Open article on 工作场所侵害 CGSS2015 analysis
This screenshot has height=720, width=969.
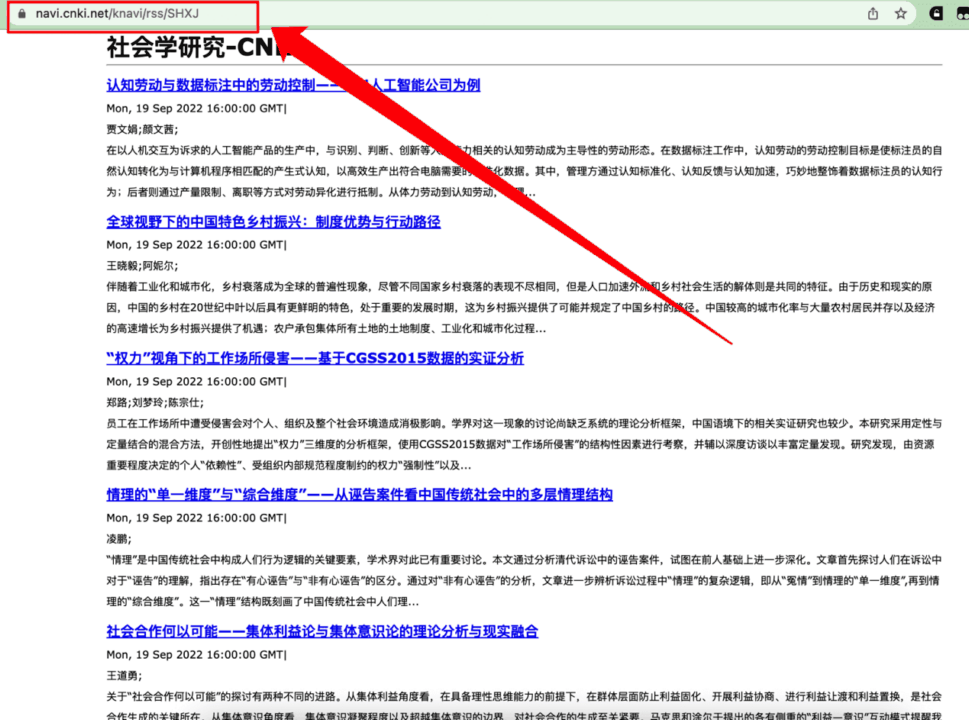pyautogui.click(x=315, y=358)
